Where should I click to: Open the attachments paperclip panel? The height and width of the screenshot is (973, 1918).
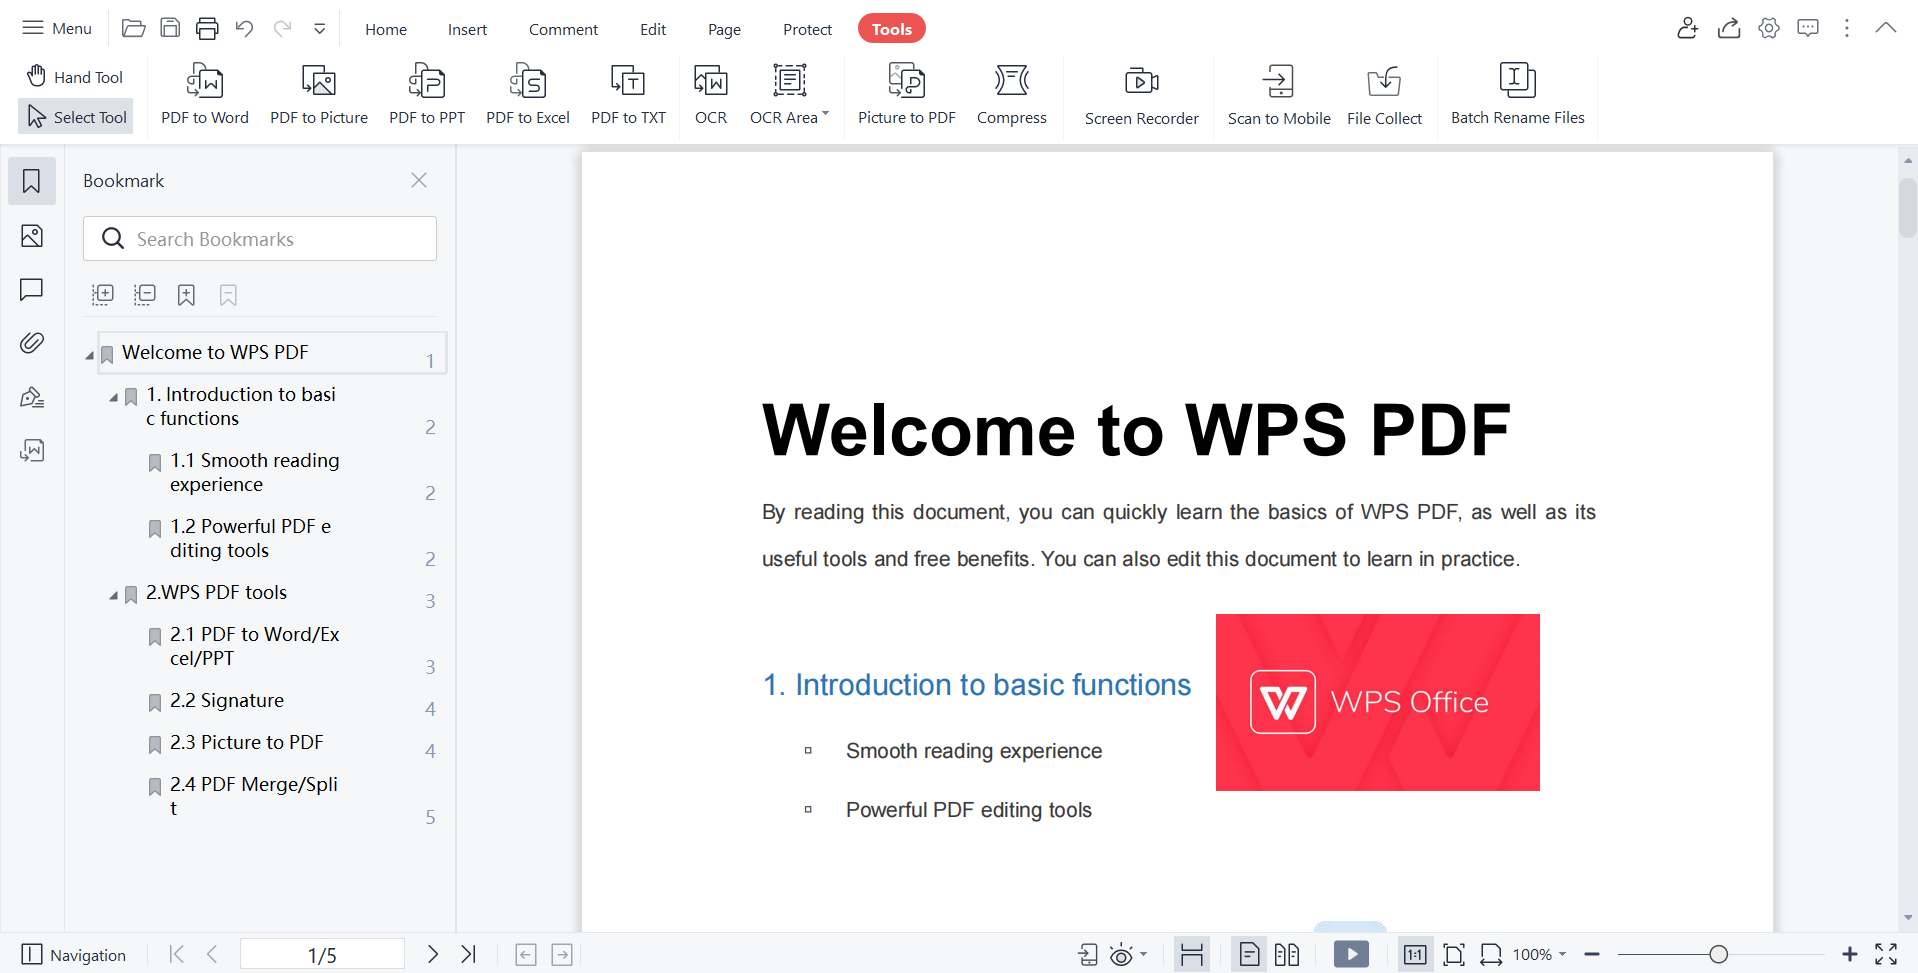[32, 343]
